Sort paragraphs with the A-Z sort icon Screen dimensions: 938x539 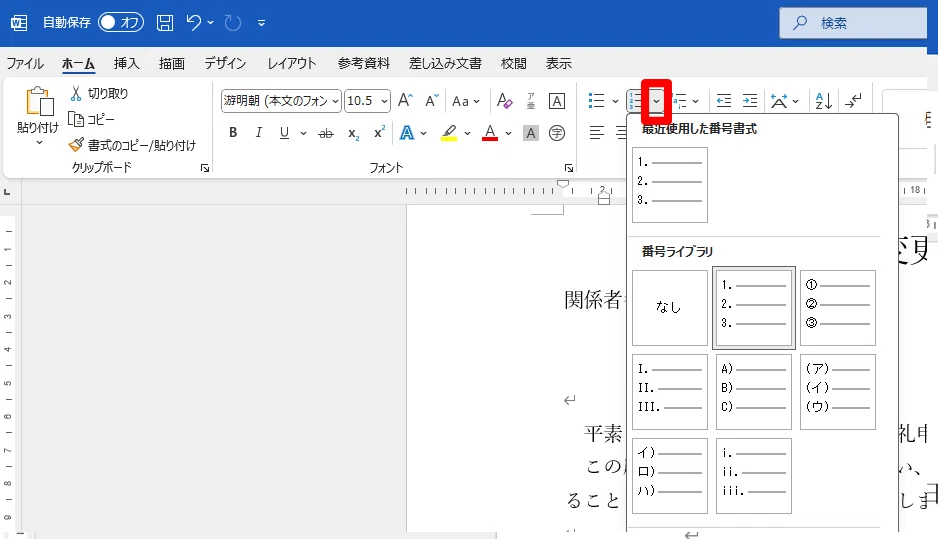(824, 101)
